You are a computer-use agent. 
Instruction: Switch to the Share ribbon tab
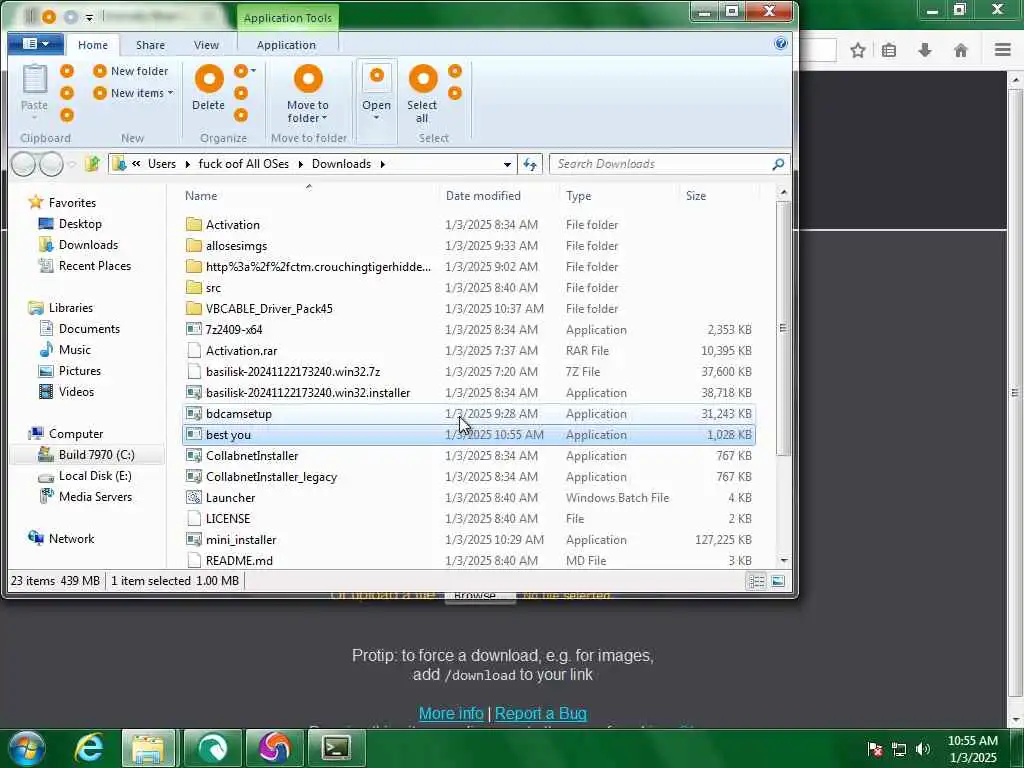tap(150, 45)
